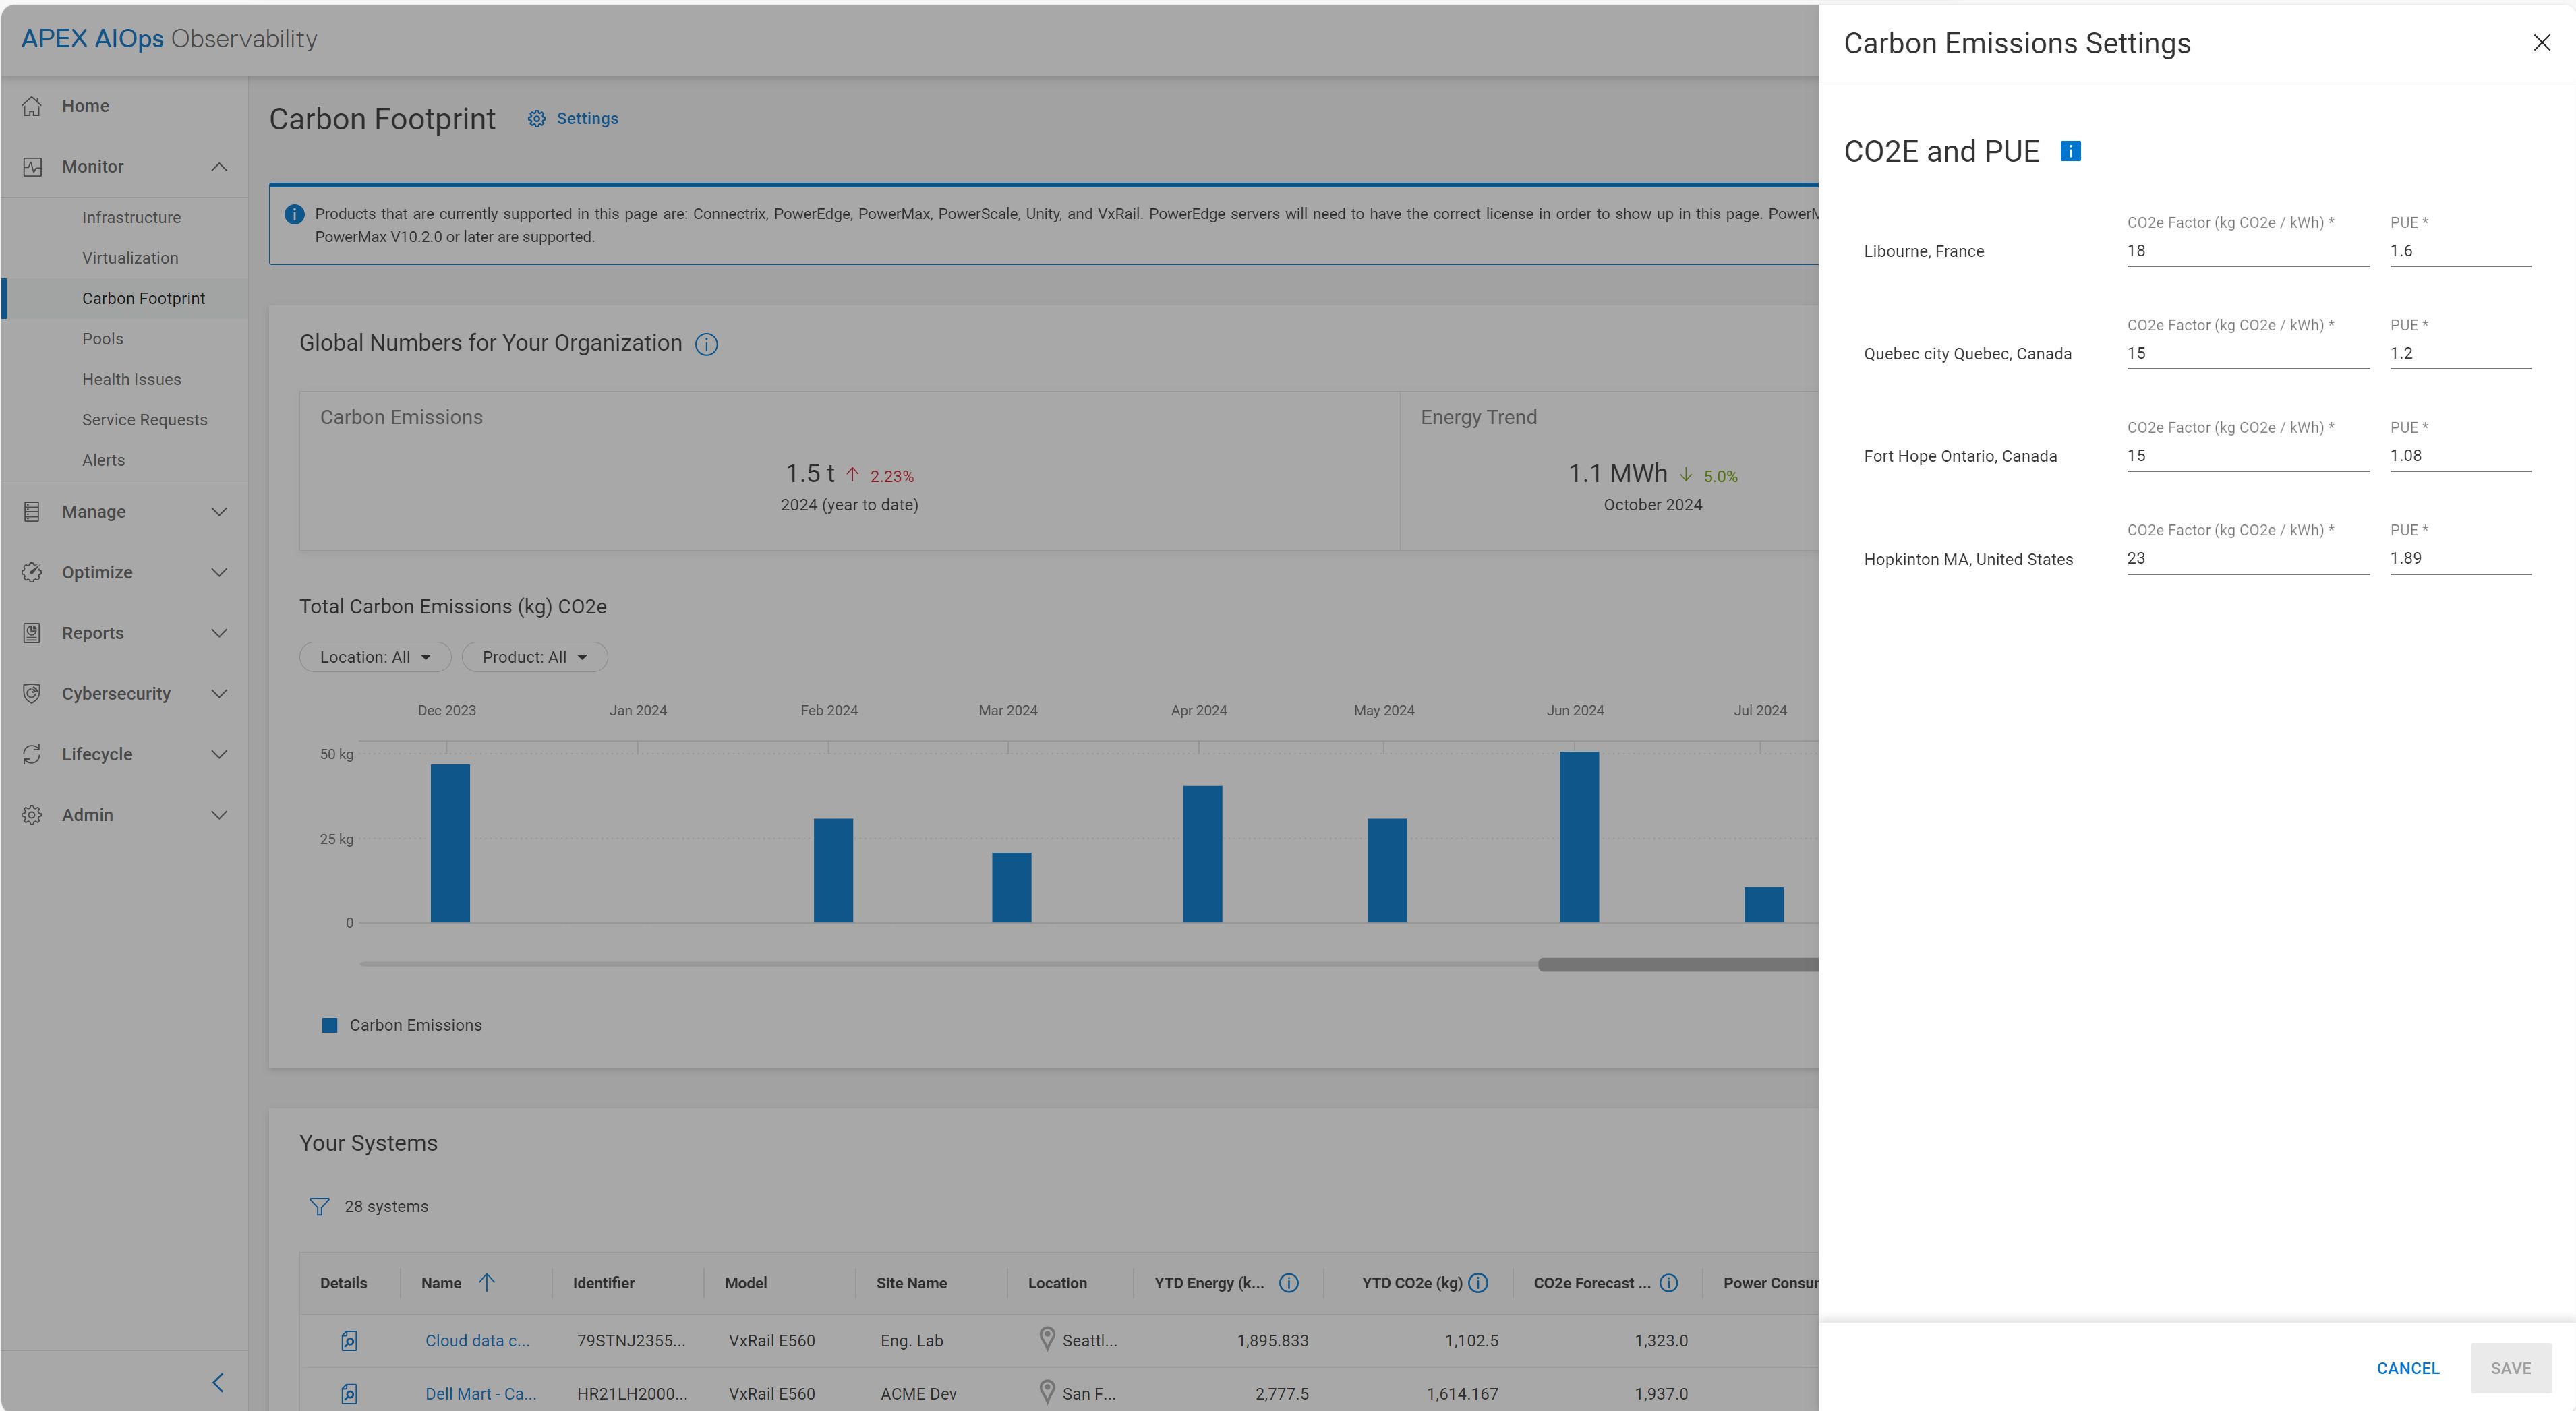Click the Reports icon in sidebar

point(32,633)
